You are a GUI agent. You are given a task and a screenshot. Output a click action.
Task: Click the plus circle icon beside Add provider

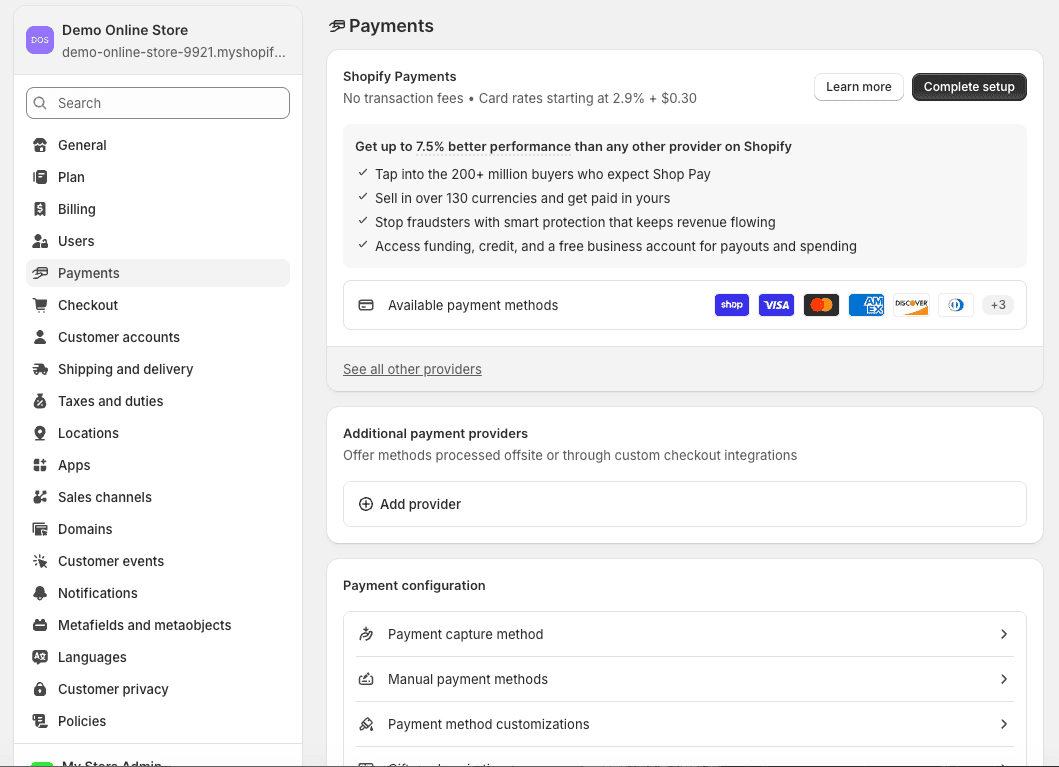point(365,504)
